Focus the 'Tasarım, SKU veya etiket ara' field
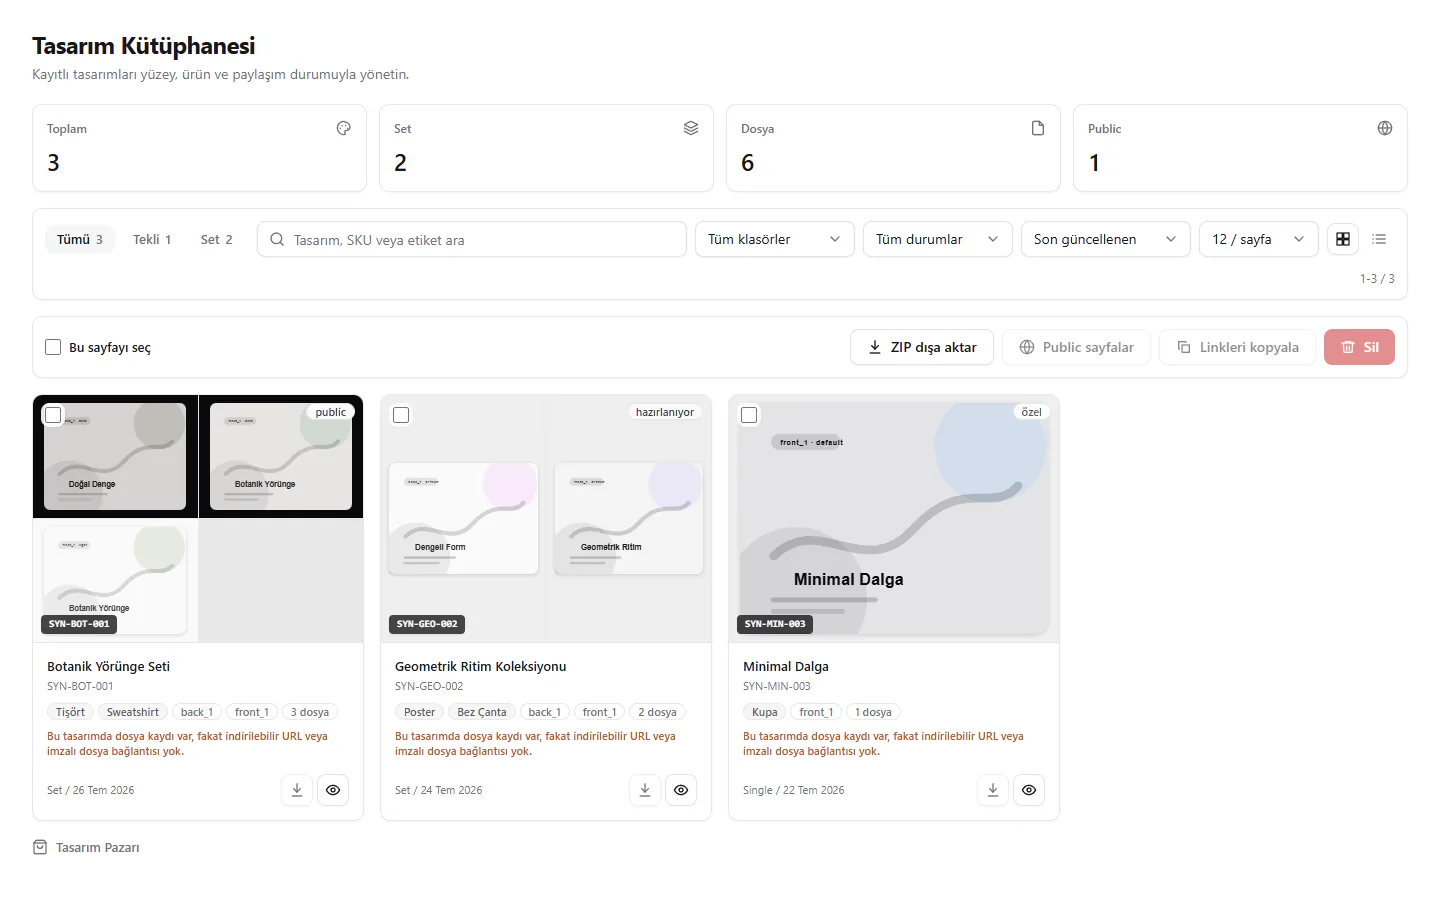 [x=472, y=239]
